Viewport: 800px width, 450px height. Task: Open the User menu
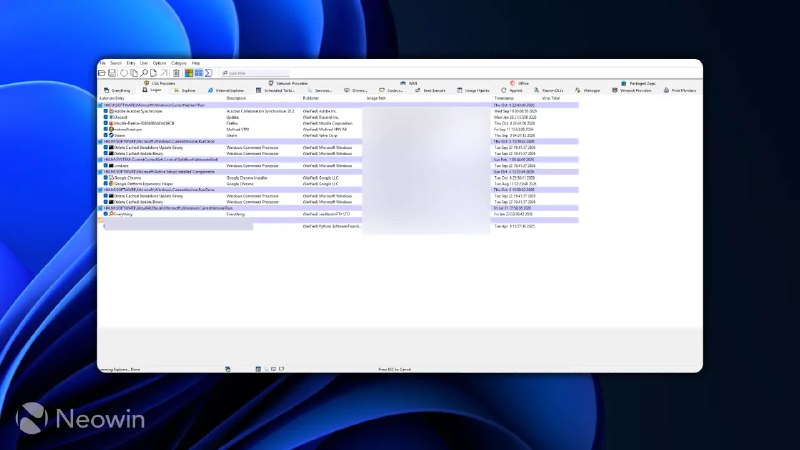tap(144, 63)
